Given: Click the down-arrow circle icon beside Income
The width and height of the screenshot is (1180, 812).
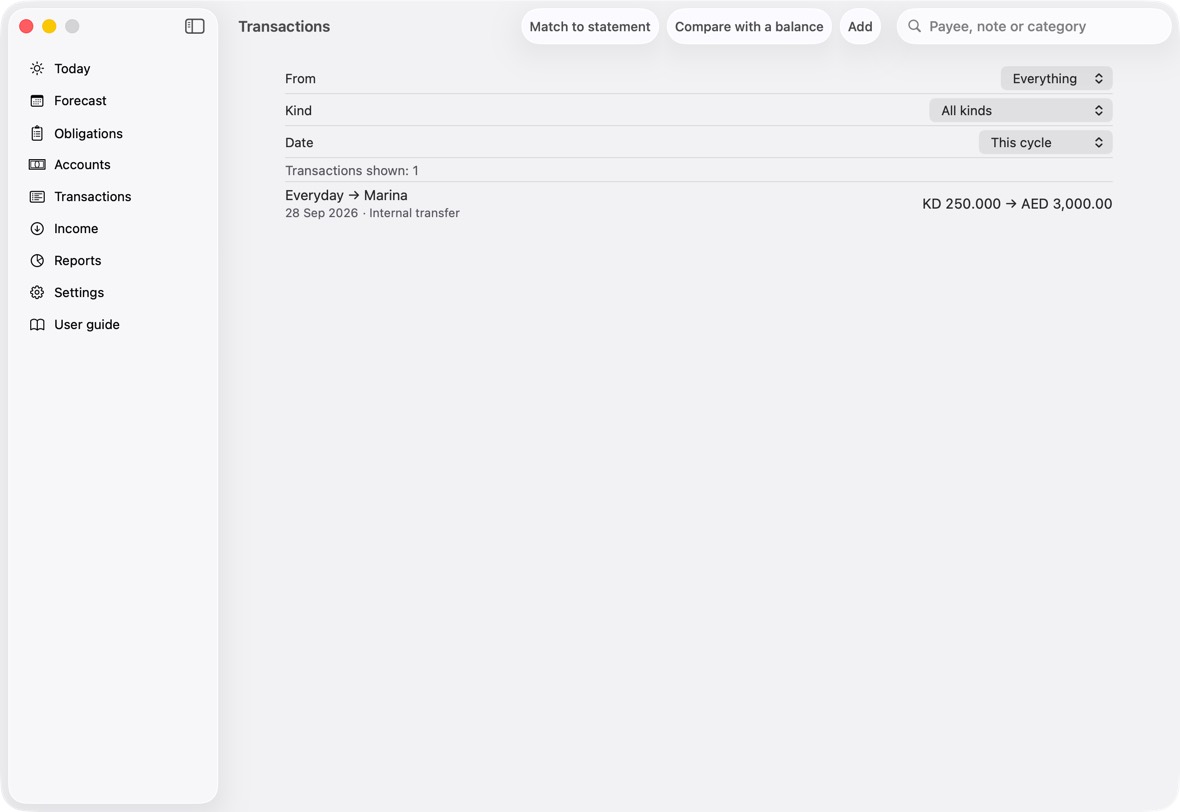Looking at the screenshot, I should (x=37, y=229).
